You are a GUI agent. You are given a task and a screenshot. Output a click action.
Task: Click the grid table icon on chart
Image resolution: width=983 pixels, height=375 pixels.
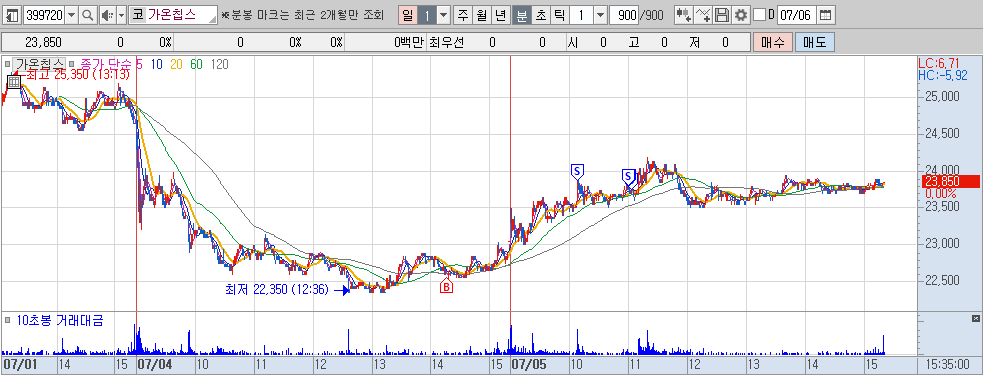pyautogui.click(x=14, y=82)
